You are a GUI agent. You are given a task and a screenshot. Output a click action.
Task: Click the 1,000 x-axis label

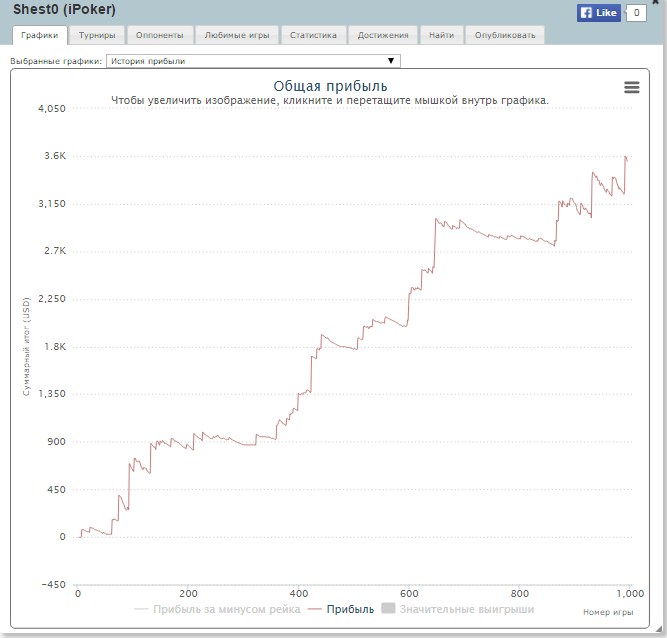[630, 594]
